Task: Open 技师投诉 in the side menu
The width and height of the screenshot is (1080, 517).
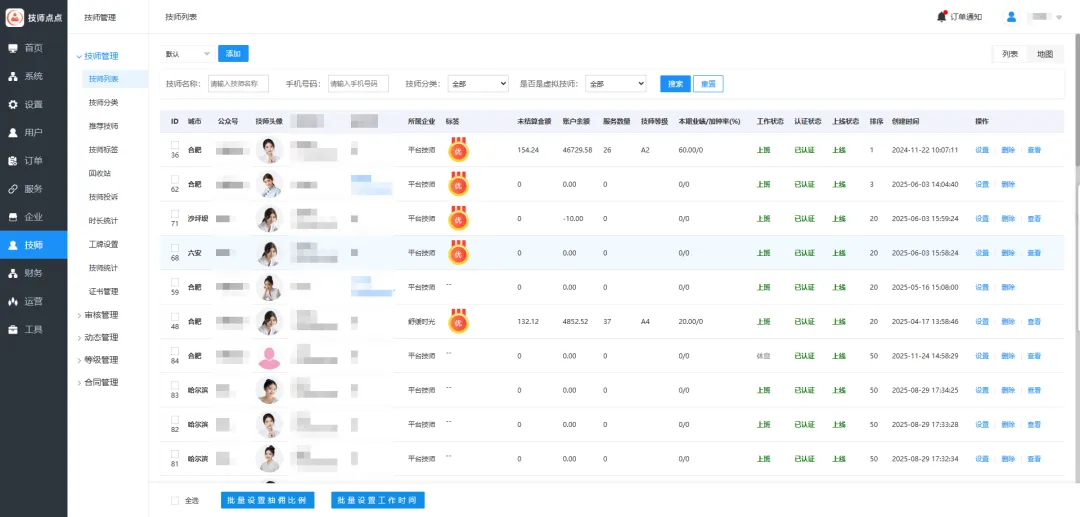Action: 103,196
